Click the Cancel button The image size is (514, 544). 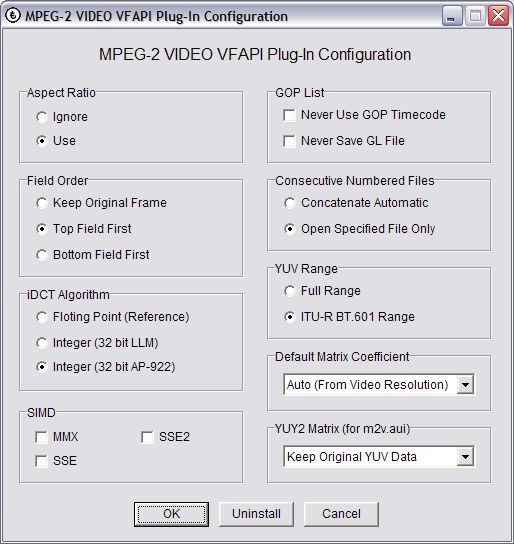tap(341, 514)
